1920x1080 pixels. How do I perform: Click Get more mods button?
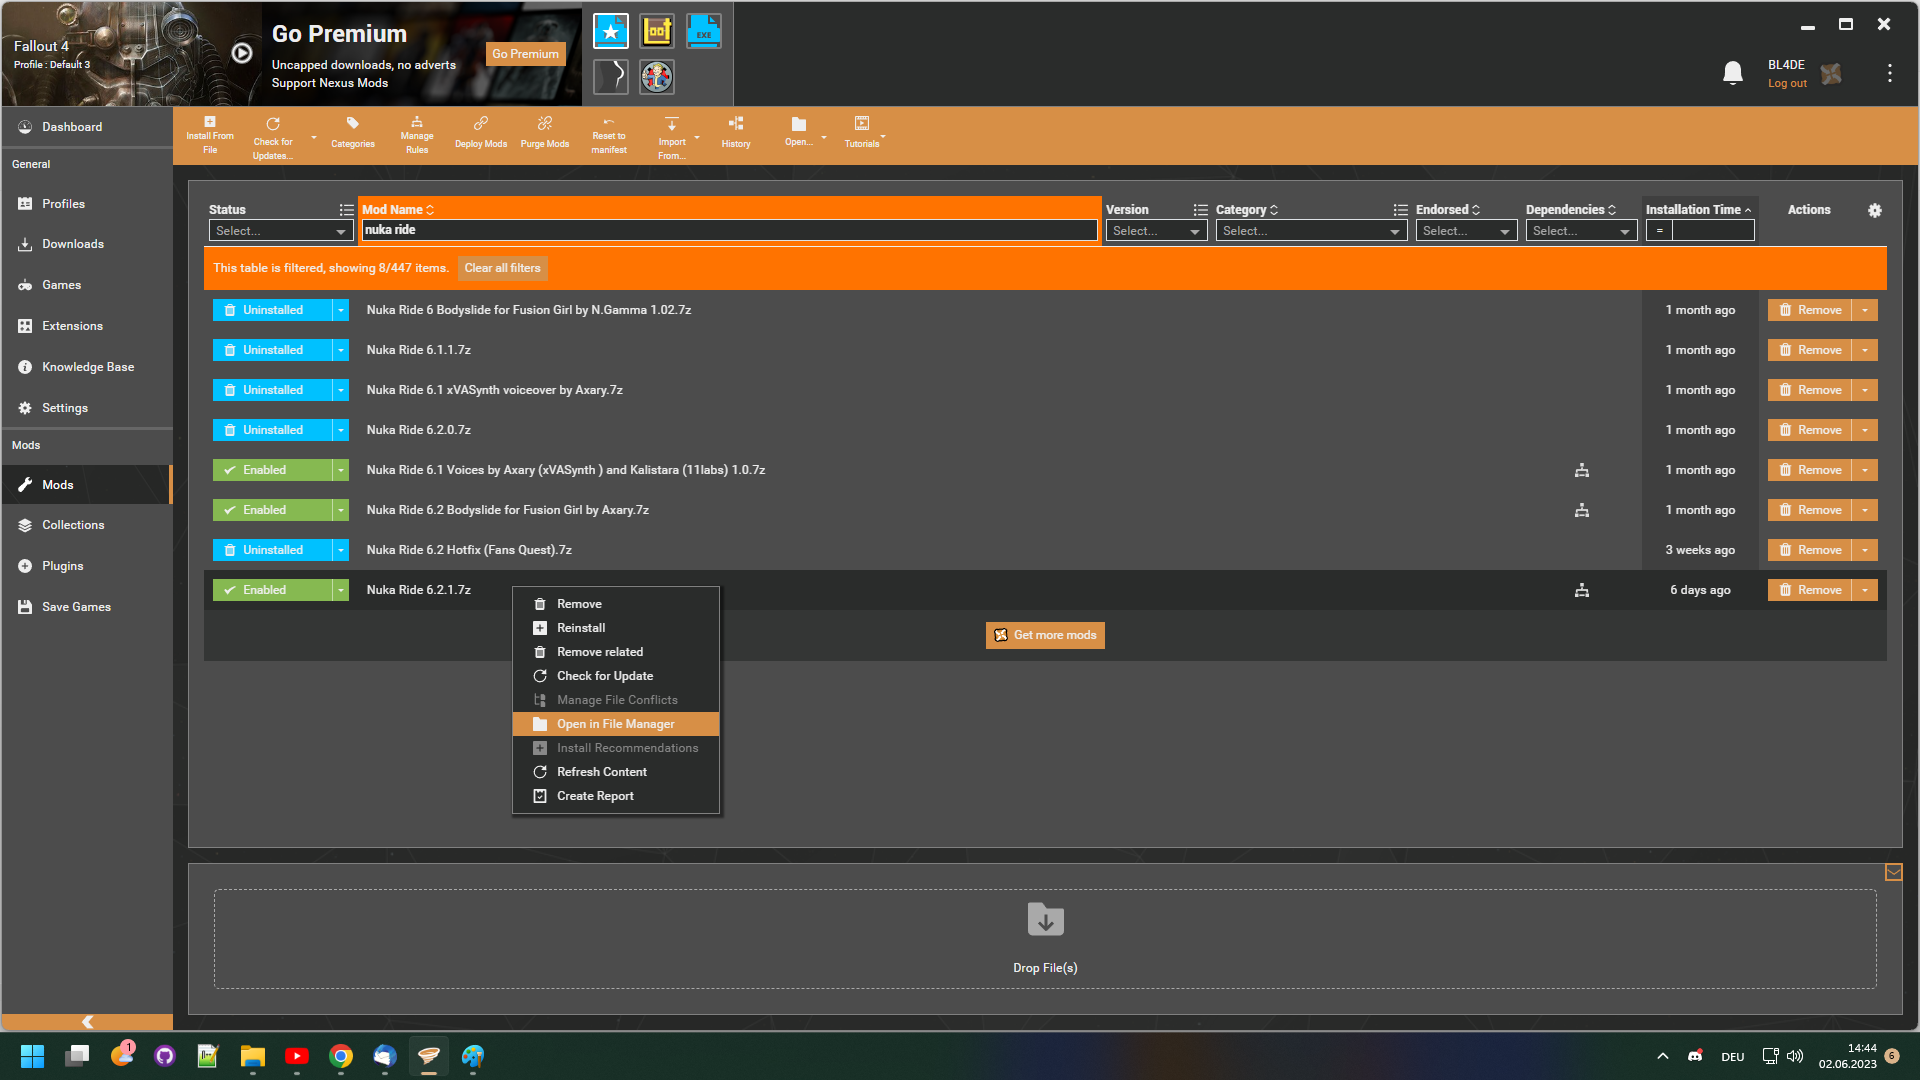(x=1045, y=635)
